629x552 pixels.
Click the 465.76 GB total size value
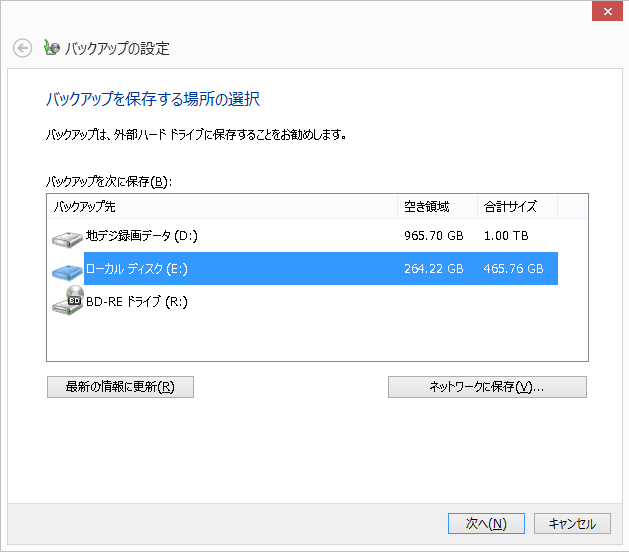513,269
